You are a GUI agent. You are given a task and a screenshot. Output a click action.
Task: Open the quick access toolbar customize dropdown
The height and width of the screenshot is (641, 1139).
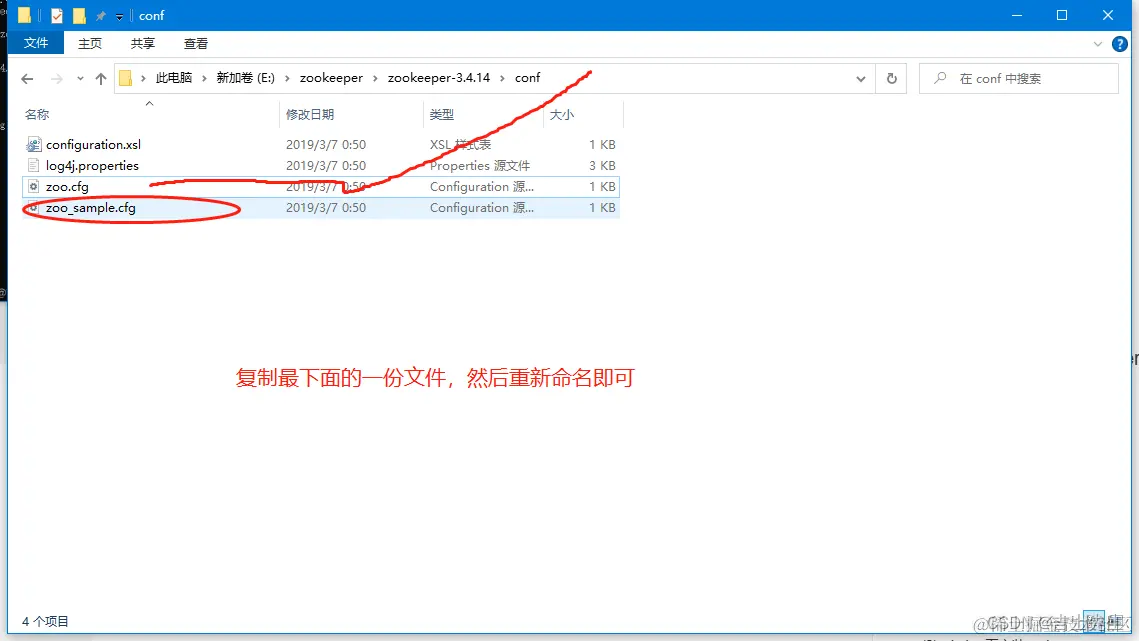tap(119, 16)
